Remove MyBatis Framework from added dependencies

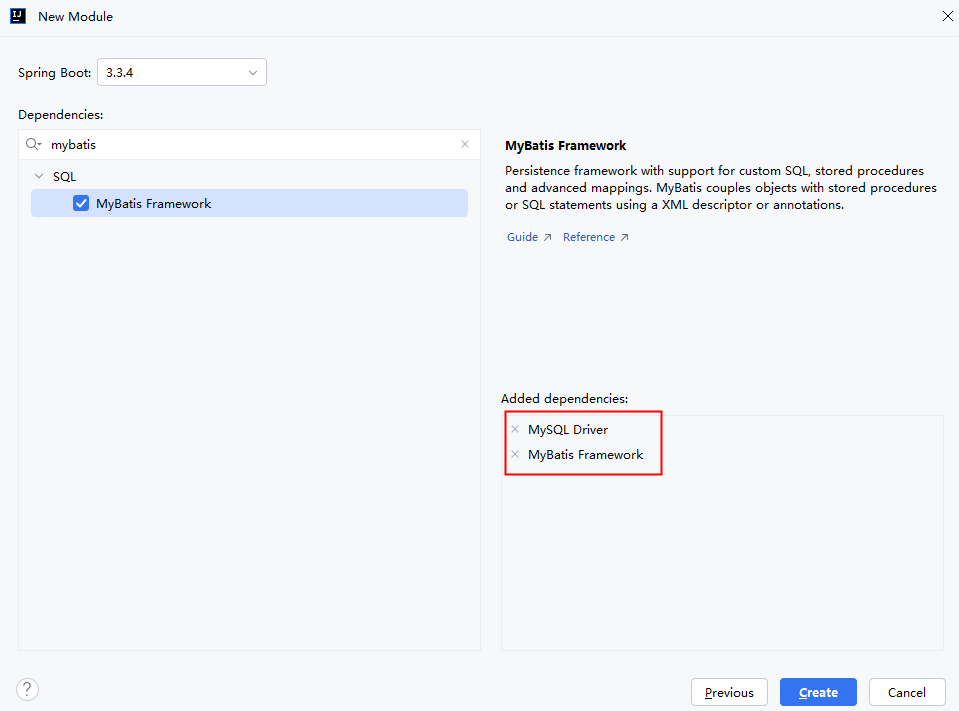pyautogui.click(x=515, y=454)
